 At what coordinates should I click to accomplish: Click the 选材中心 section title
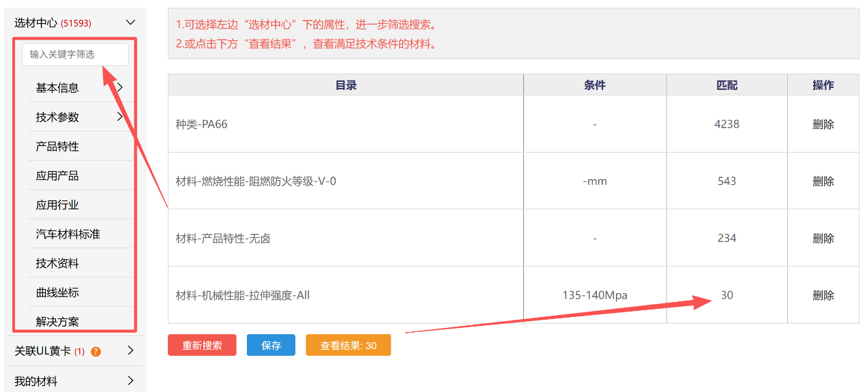(x=36, y=23)
